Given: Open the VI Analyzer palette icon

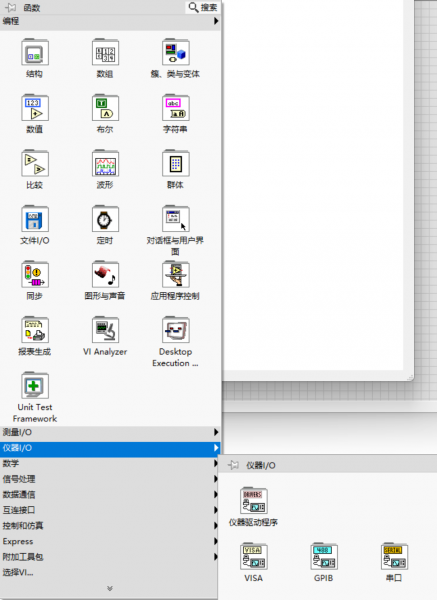Looking at the screenshot, I should click(x=105, y=330).
